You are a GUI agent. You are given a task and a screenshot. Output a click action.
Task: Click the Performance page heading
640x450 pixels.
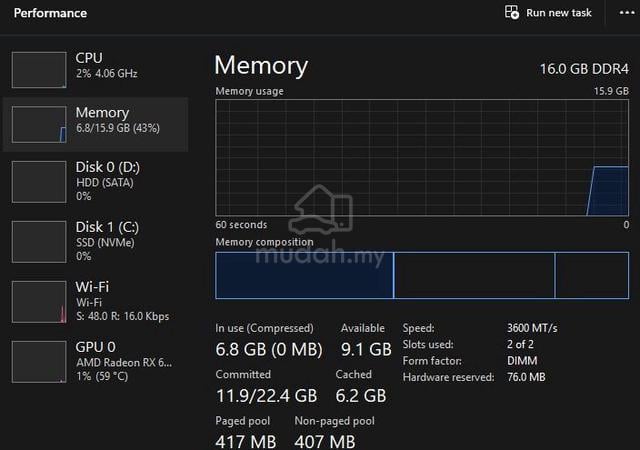(x=50, y=13)
